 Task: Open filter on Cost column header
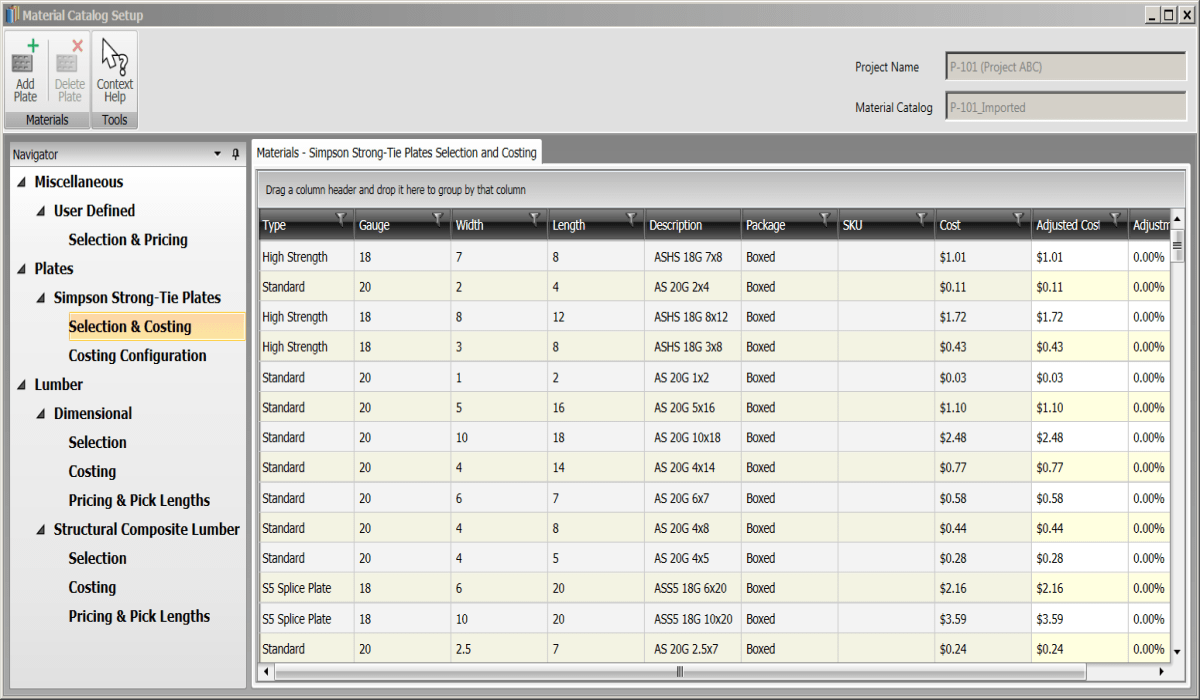pos(1019,218)
